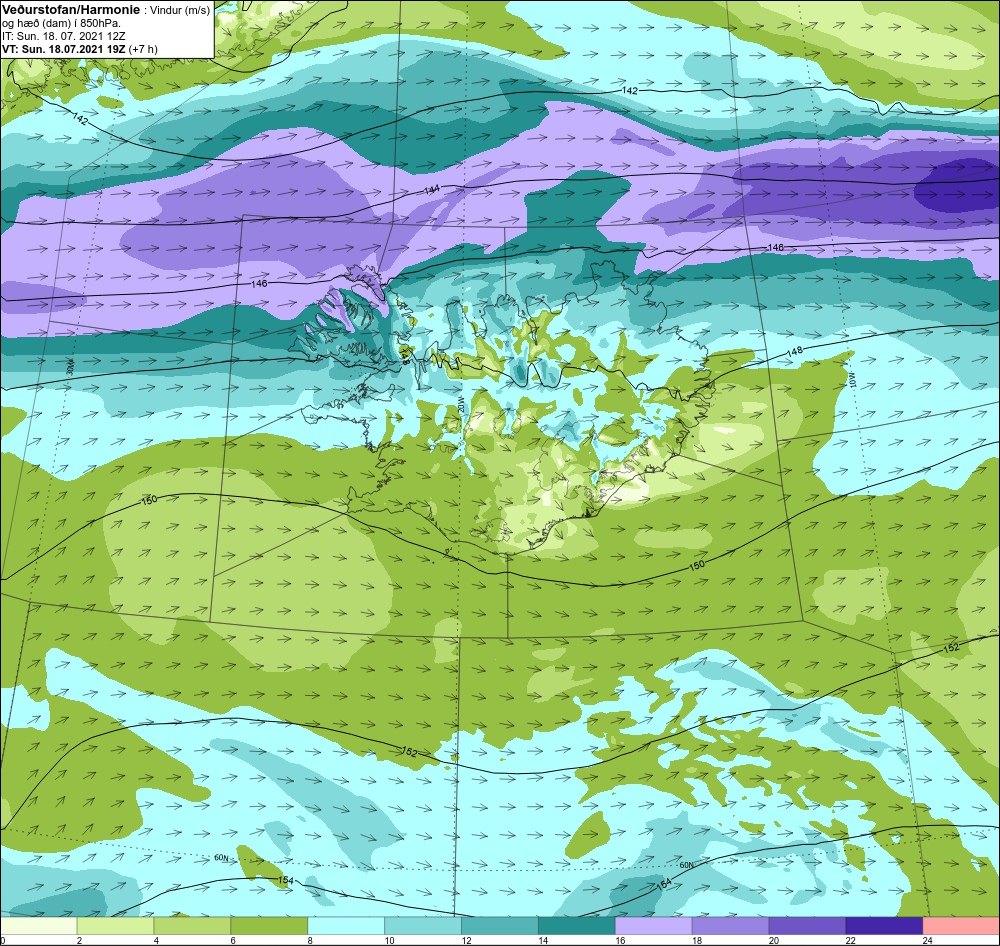This screenshot has height=946, width=1000.
Task: Select the 8–10 m/s light cyan legend swatch
Action: click(346, 925)
